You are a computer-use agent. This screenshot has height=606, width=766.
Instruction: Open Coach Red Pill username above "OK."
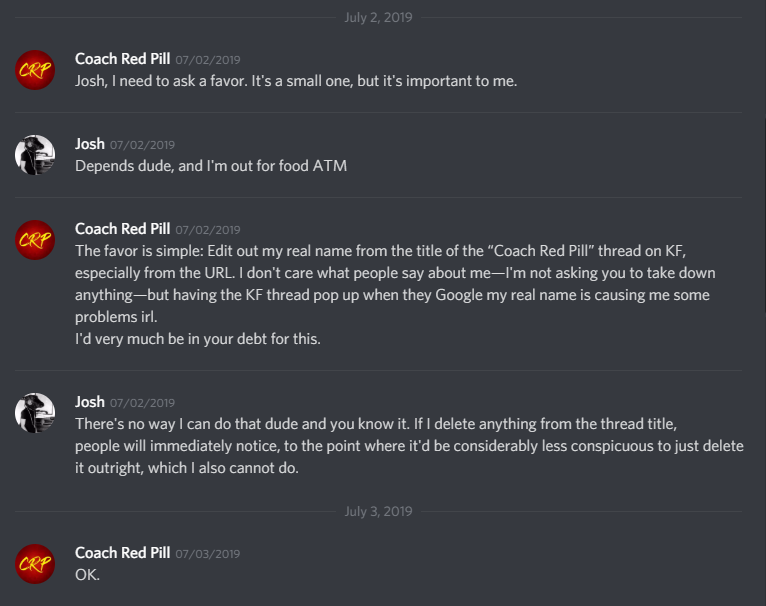click(x=123, y=552)
